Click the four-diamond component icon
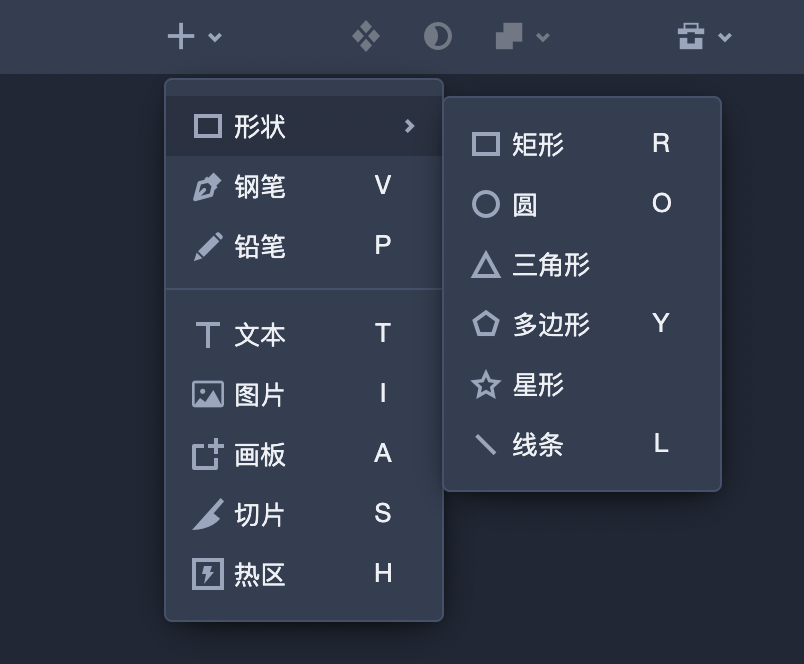This screenshot has height=664, width=804. tap(366, 36)
